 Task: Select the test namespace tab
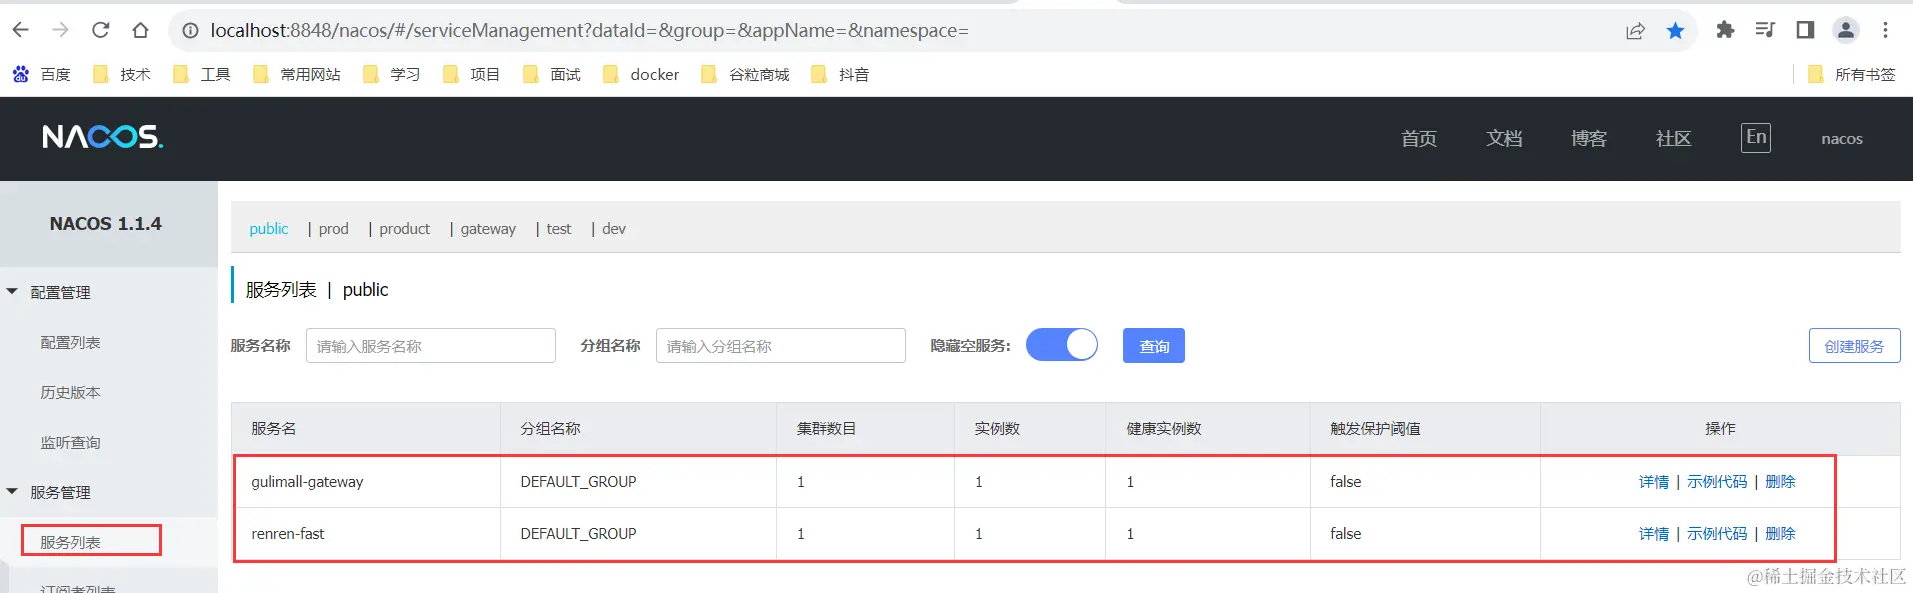click(x=559, y=228)
